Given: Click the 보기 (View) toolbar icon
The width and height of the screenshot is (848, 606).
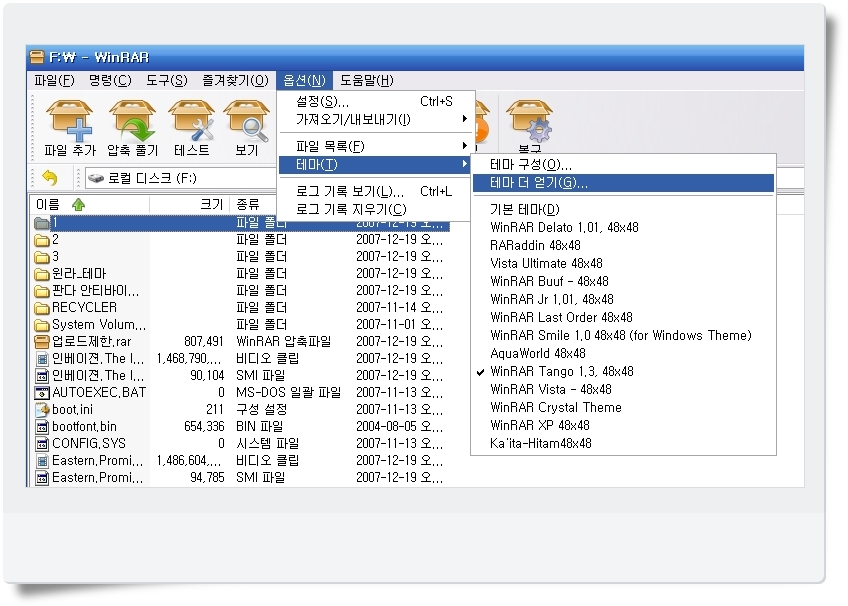Looking at the screenshot, I should [246, 121].
